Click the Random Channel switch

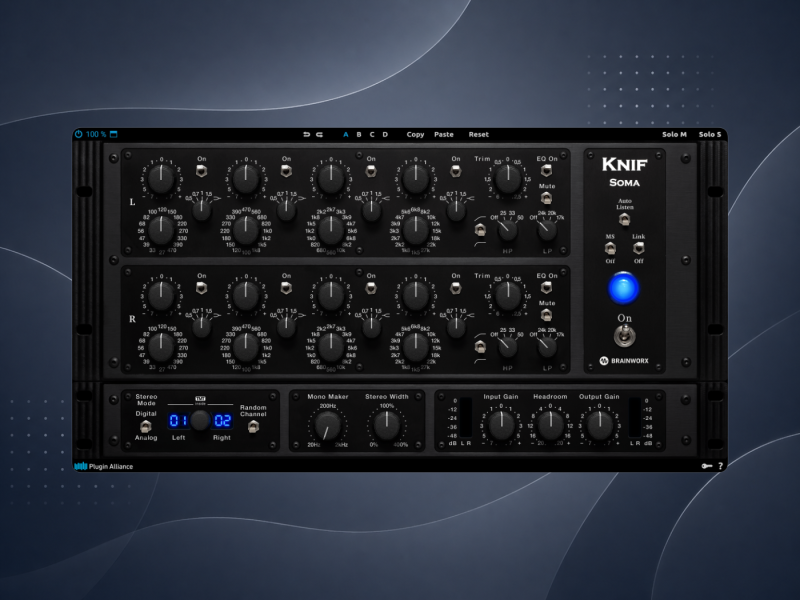tap(253, 427)
